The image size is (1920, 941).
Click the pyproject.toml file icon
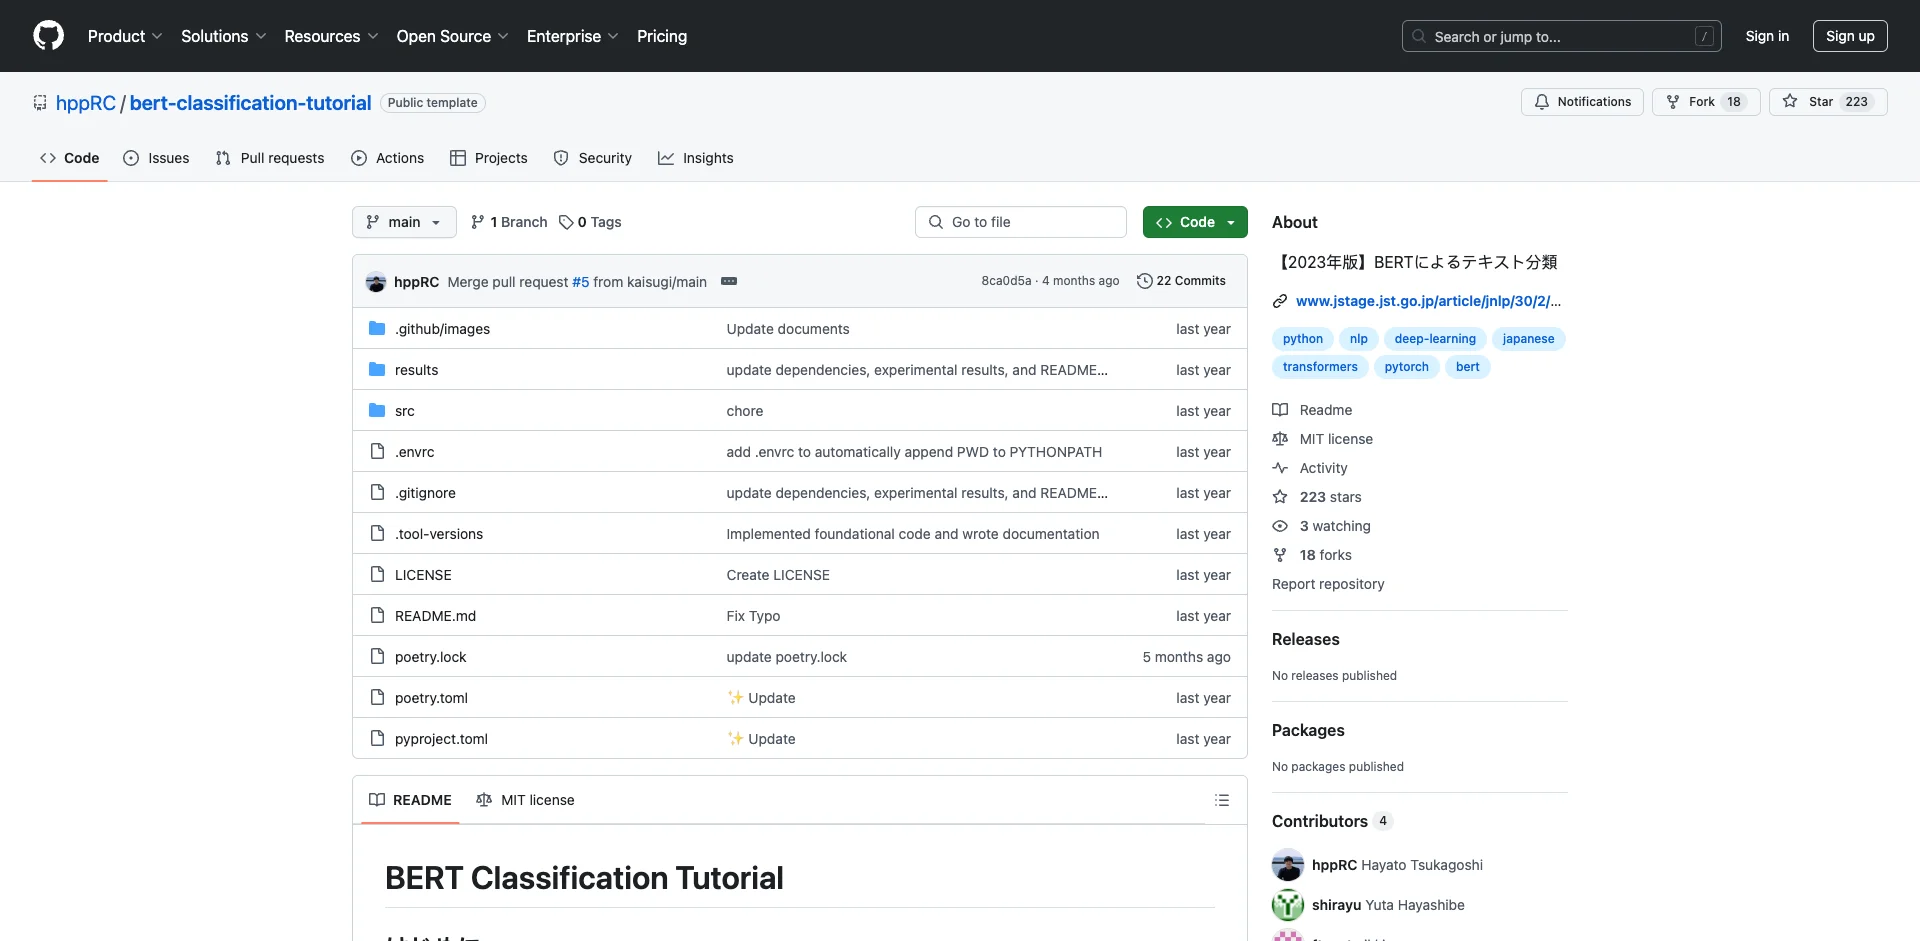tap(377, 738)
